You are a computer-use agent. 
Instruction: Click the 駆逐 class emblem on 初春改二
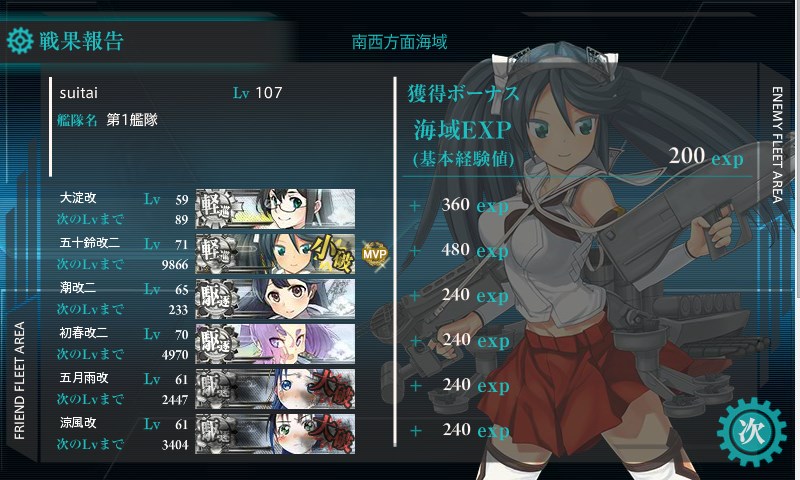coord(216,344)
